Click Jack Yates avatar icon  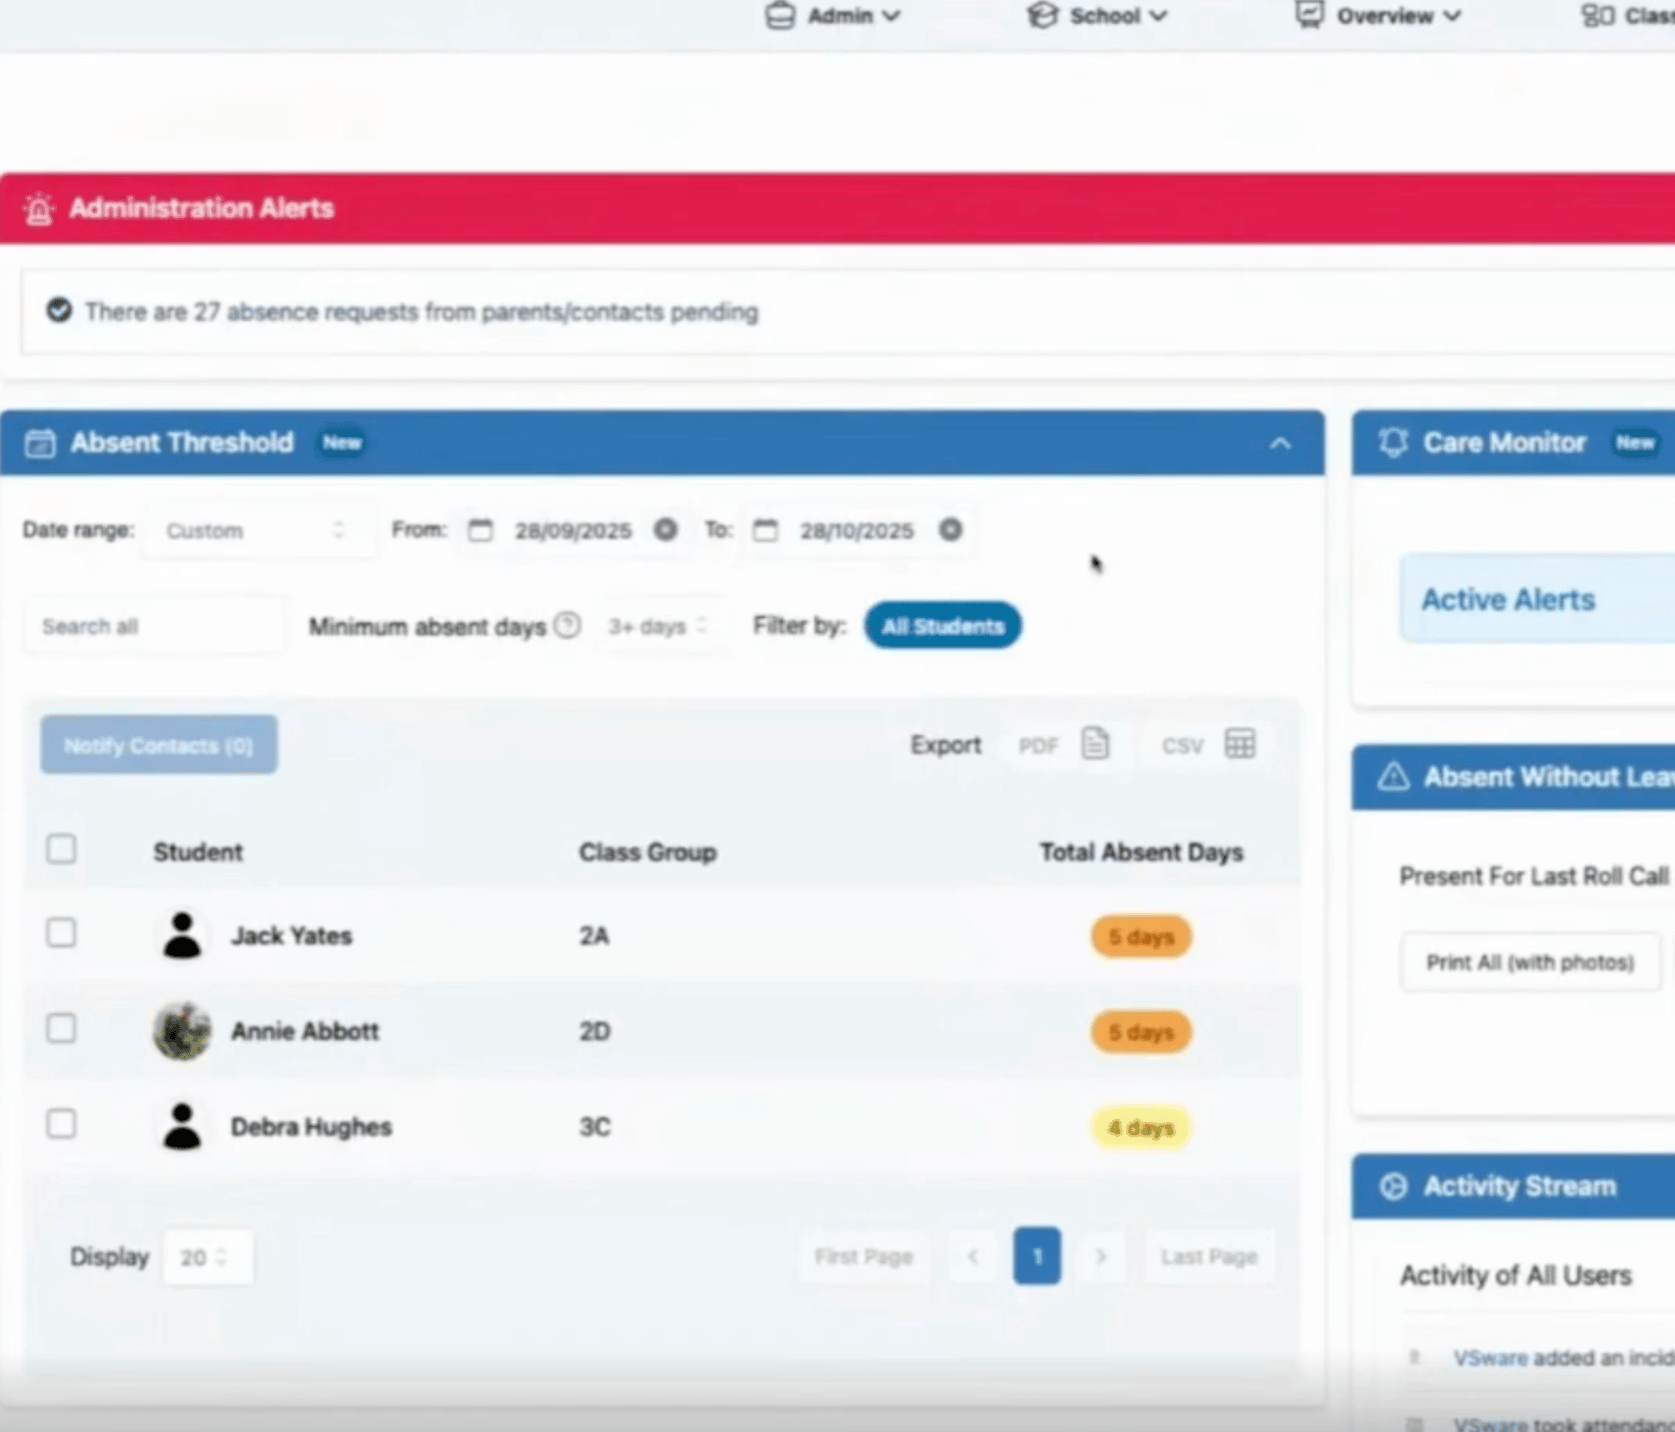click(182, 936)
